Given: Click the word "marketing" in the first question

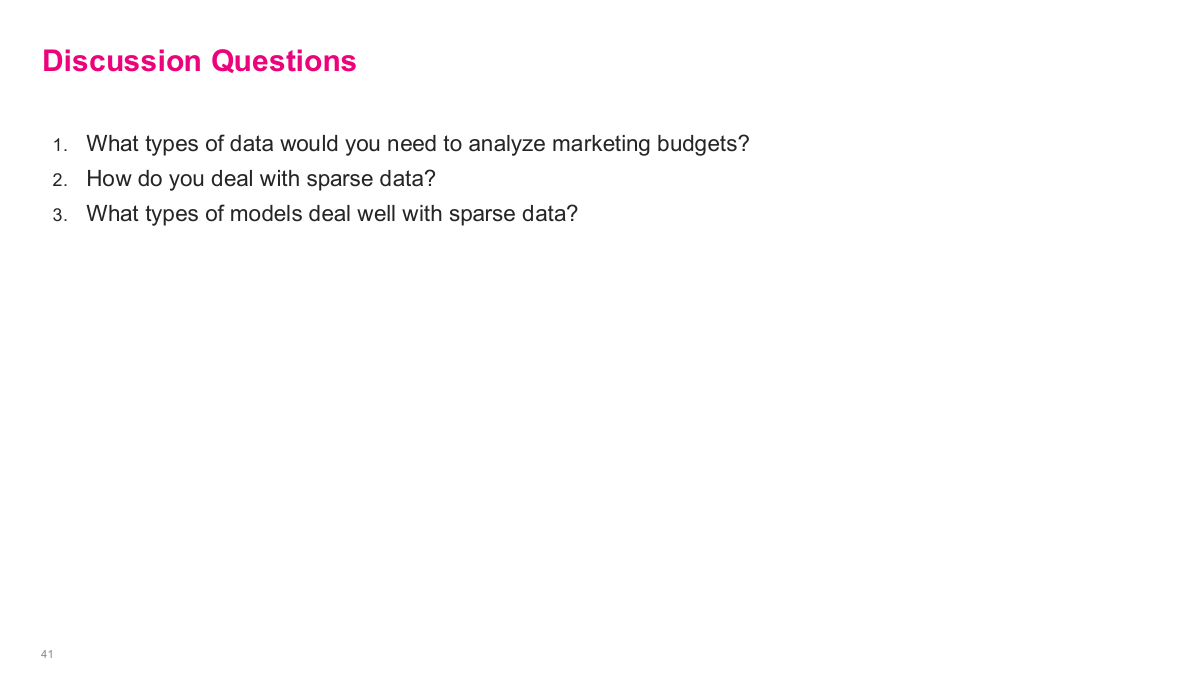Looking at the screenshot, I should point(601,143).
